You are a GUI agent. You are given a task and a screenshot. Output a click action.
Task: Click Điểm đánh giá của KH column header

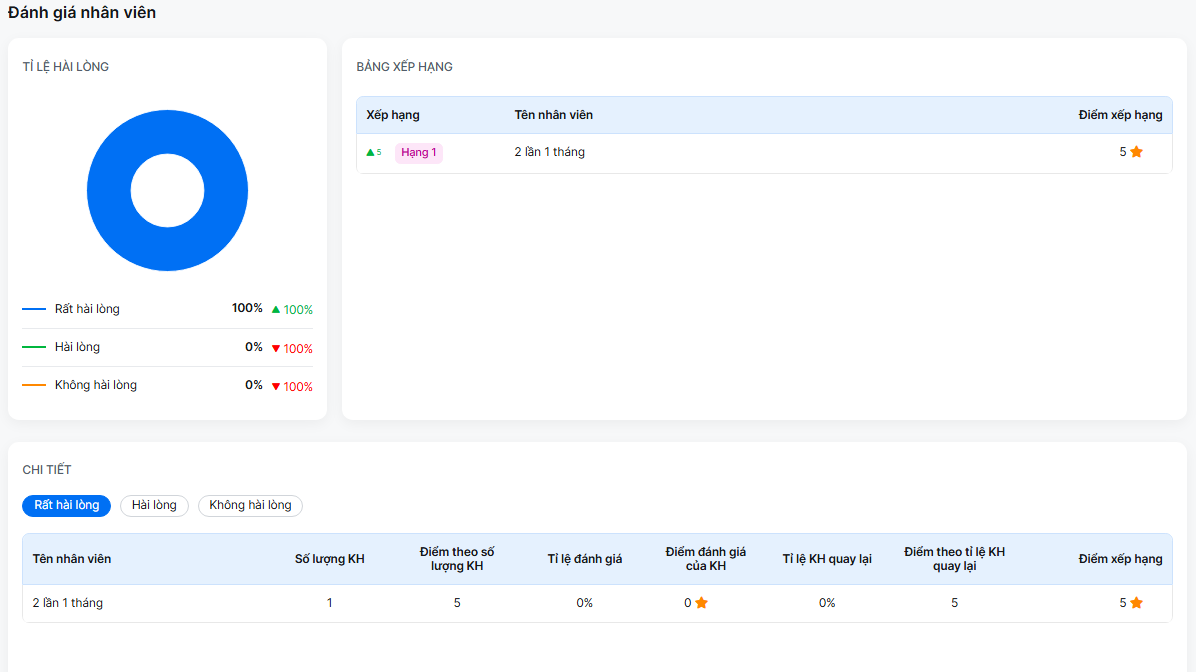[x=706, y=559]
